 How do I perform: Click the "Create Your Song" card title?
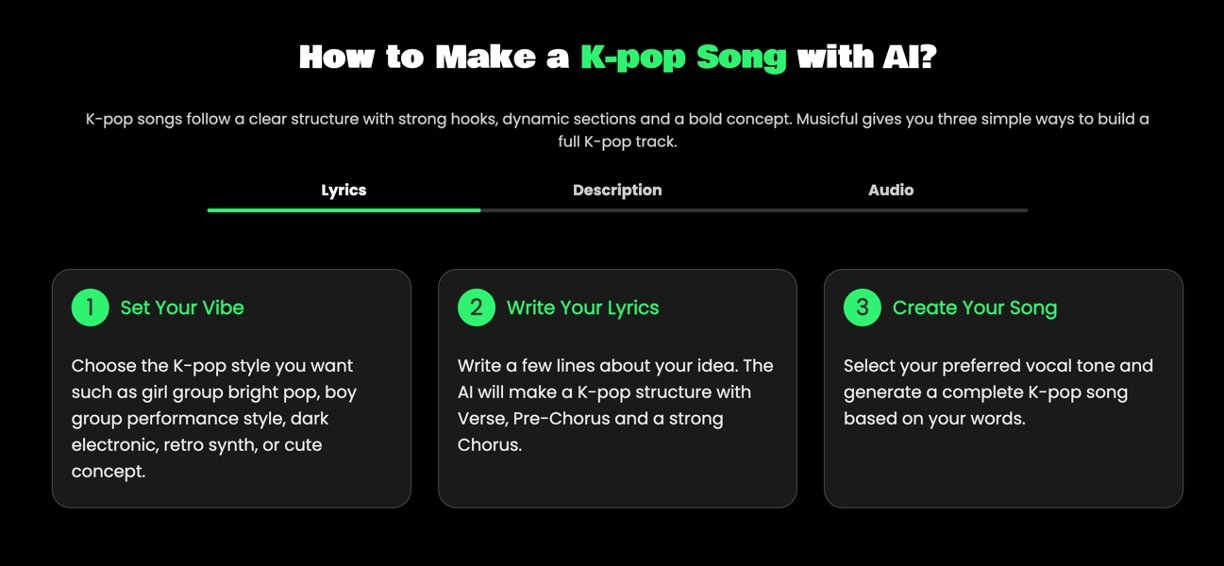pyautogui.click(x=974, y=308)
